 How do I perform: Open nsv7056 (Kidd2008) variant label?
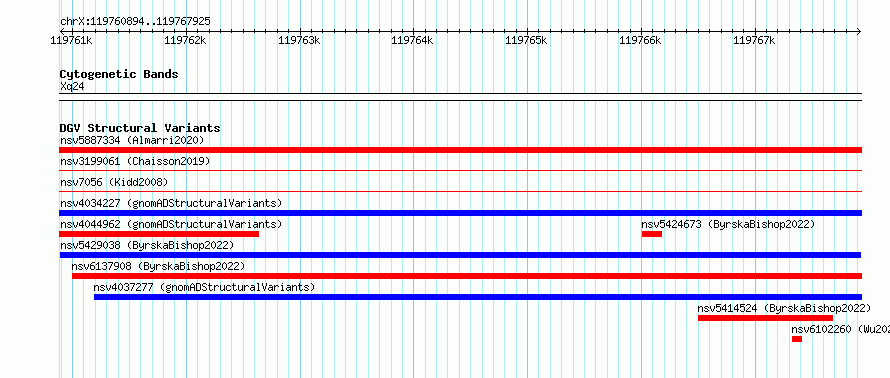[x=114, y=182]
